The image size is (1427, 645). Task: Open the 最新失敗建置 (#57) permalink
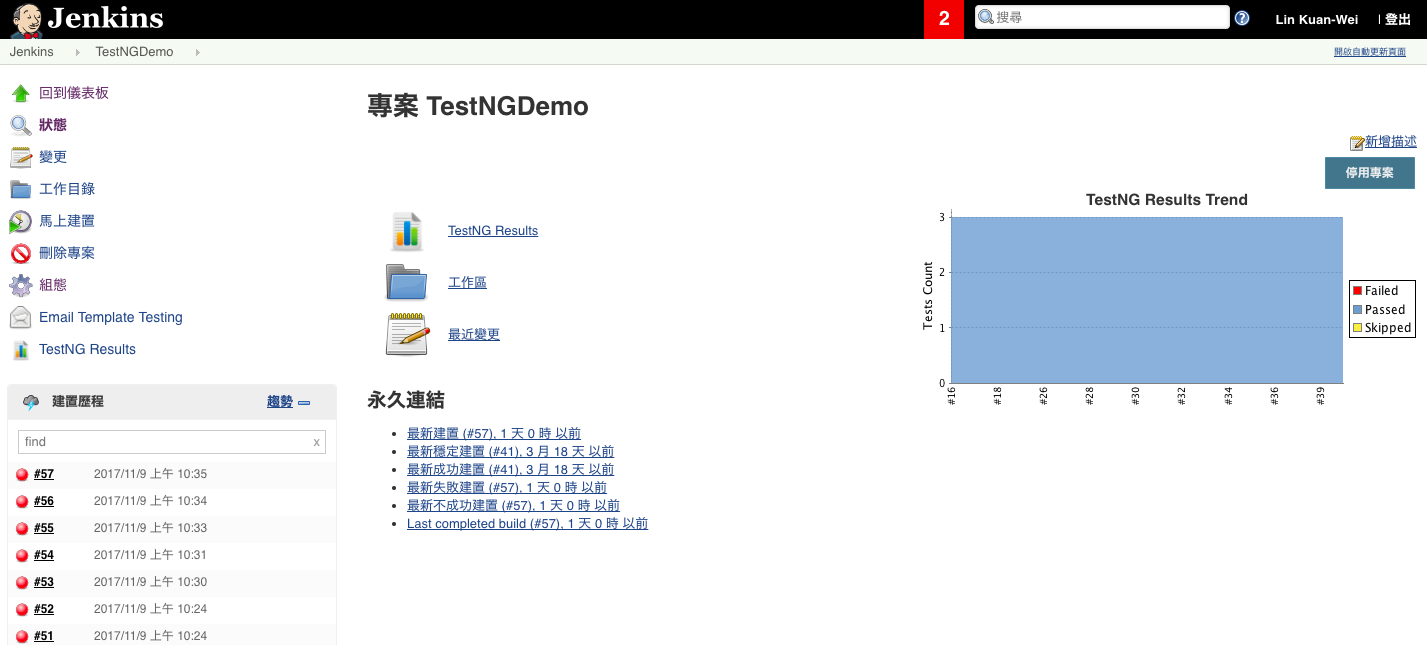pos(507,487)
